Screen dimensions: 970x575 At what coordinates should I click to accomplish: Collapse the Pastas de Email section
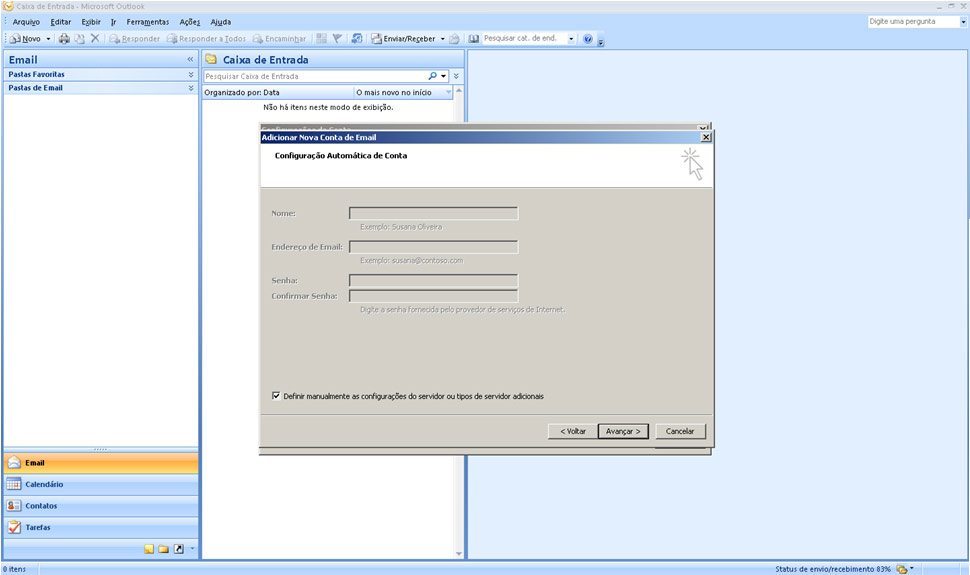pos(191,88)
